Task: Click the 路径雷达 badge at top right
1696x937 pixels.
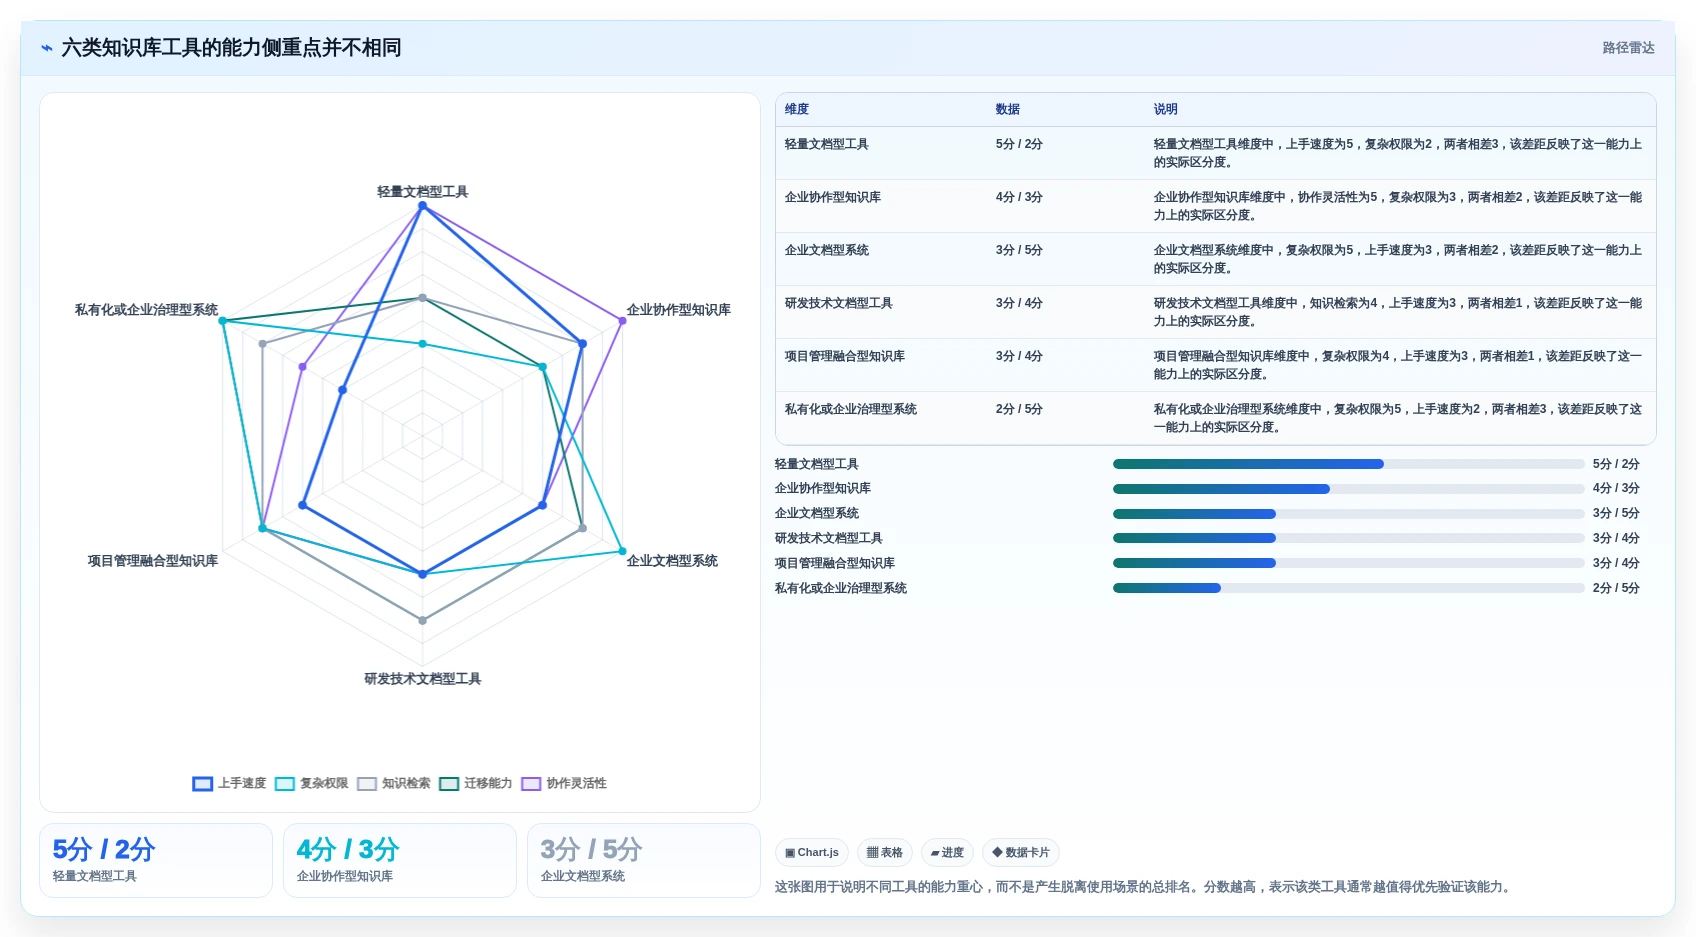Action: pos(1628,48)
